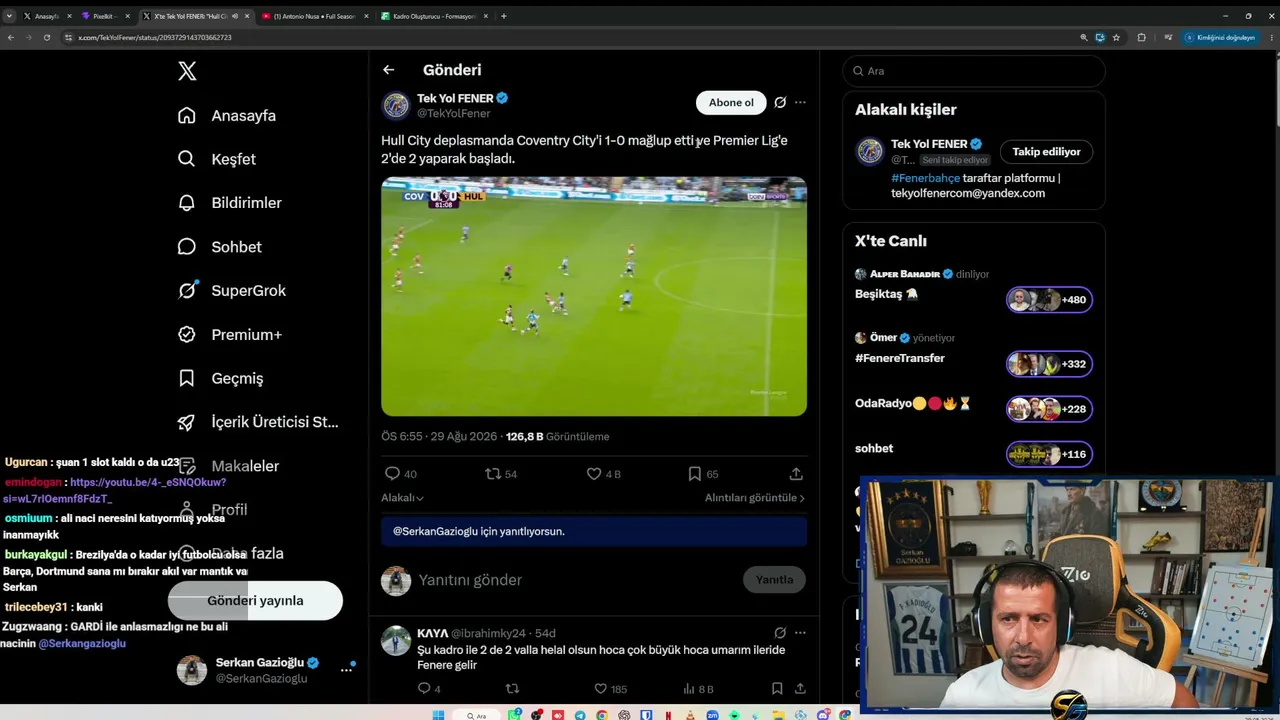Join the #FenereTransfer live space
1280x720 pixels.
pyautogui.click(x=1049, y=364)
